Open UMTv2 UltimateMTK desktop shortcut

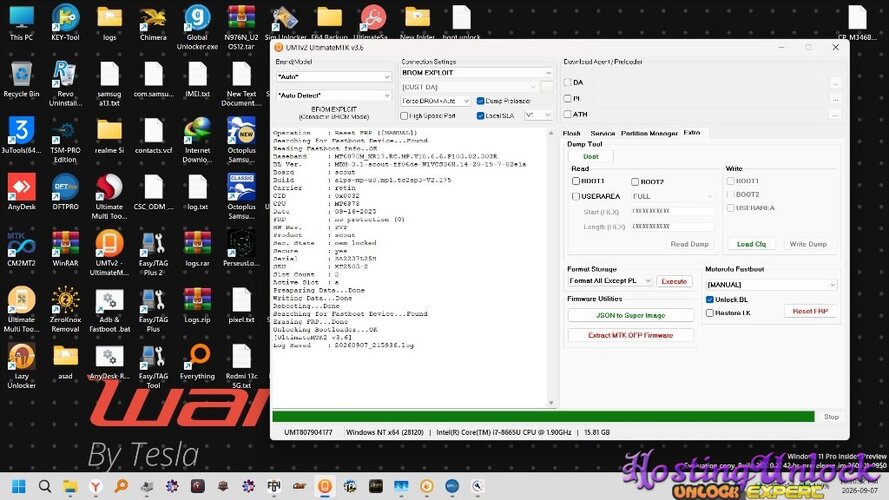tap(109, 253)
